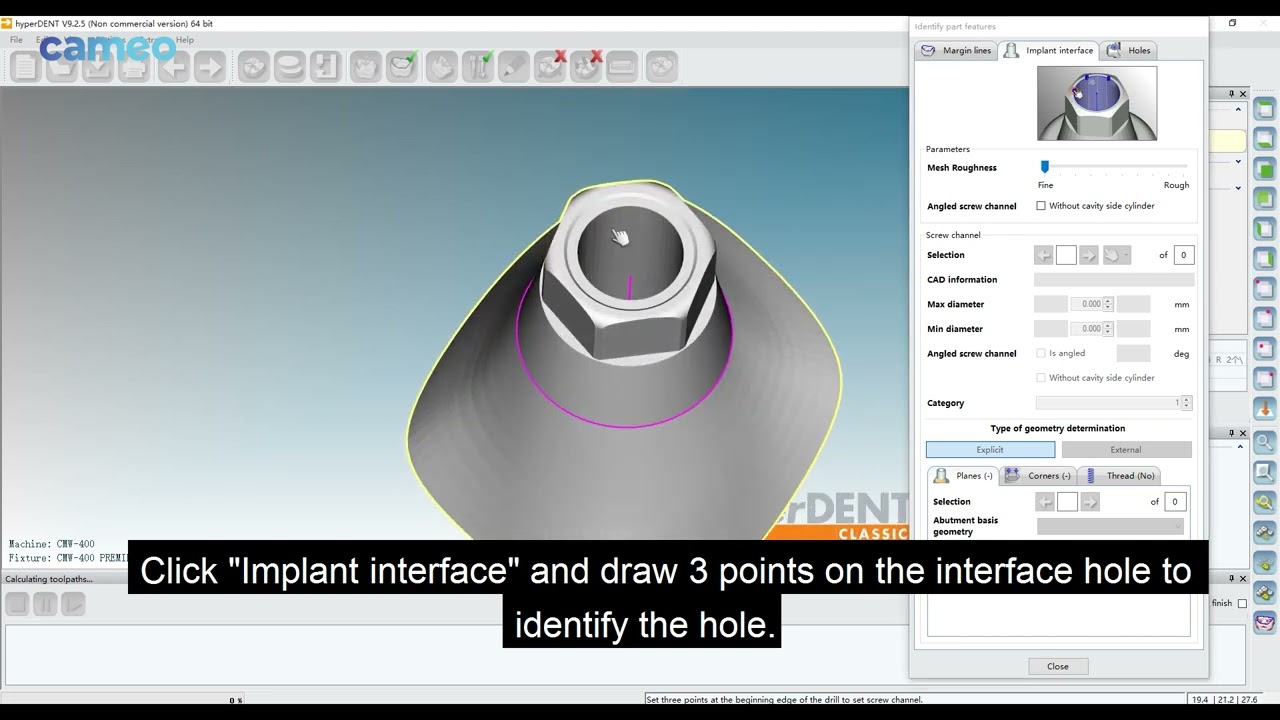This screenshot has height=720, width=1280.
Task: Select the Planes (-) tab
Action: pyautogui.click(x=963, y=476)
